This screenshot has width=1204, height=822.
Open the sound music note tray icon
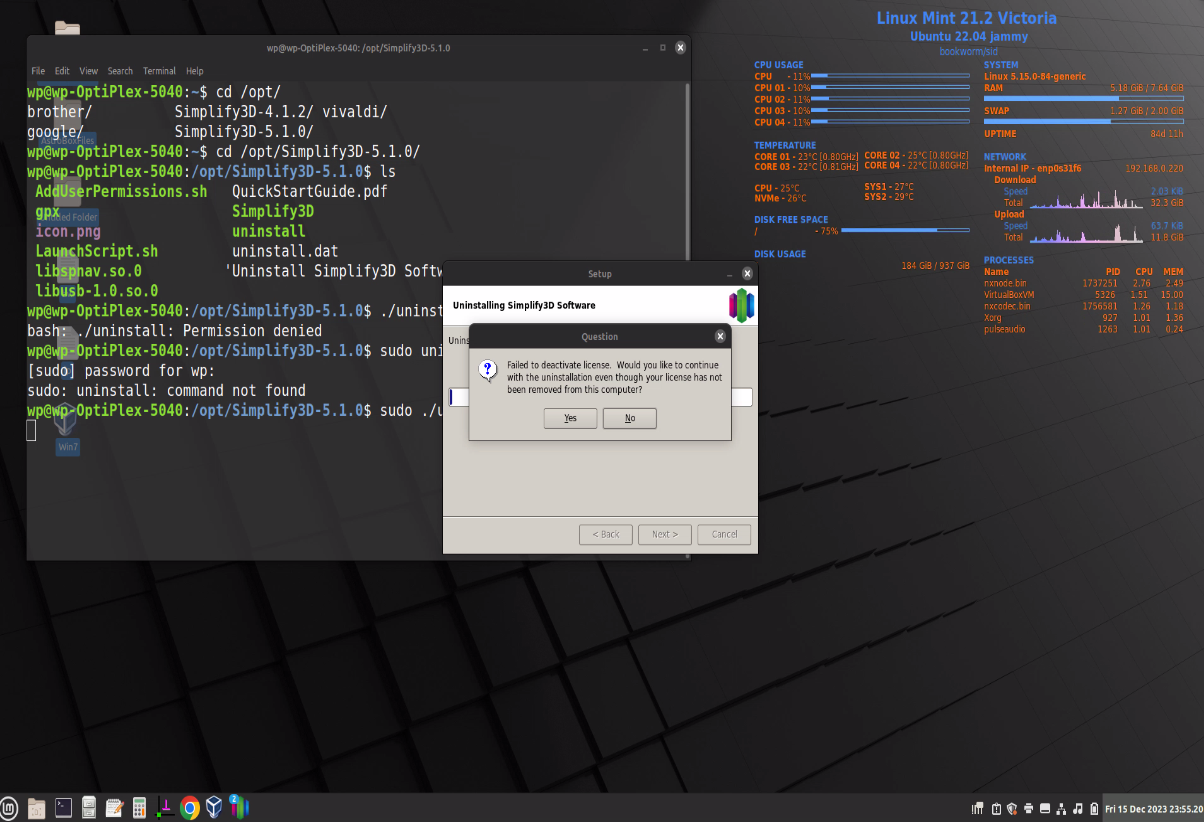pos(1077,807)
